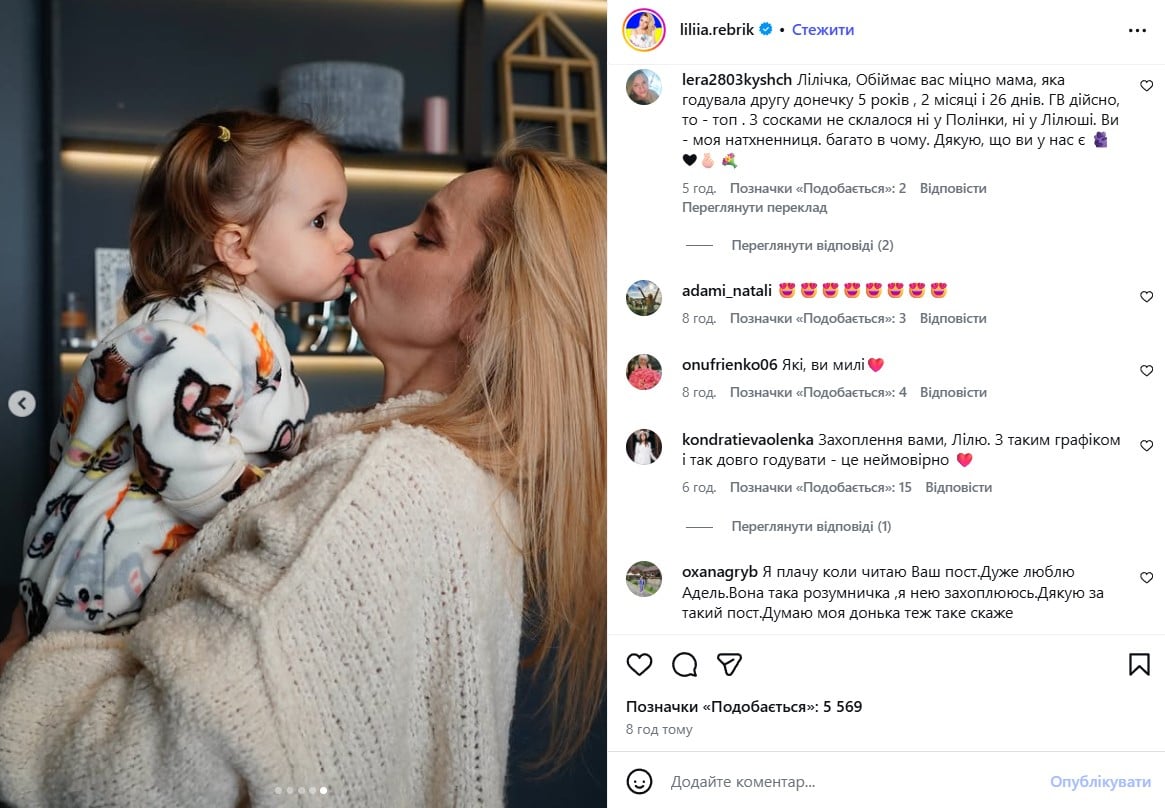The image size is (1165, 808).
Task: Focus the add comment text field
Action: click(854, 781)
